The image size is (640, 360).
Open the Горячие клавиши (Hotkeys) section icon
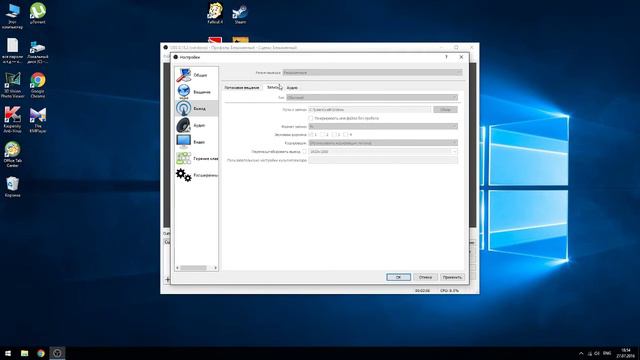(183, 158)
